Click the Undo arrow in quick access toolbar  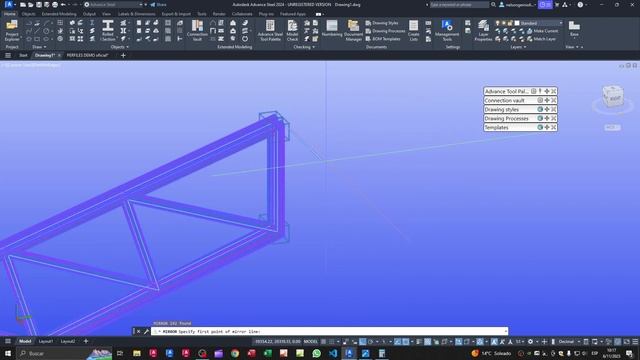pos(63,4)
